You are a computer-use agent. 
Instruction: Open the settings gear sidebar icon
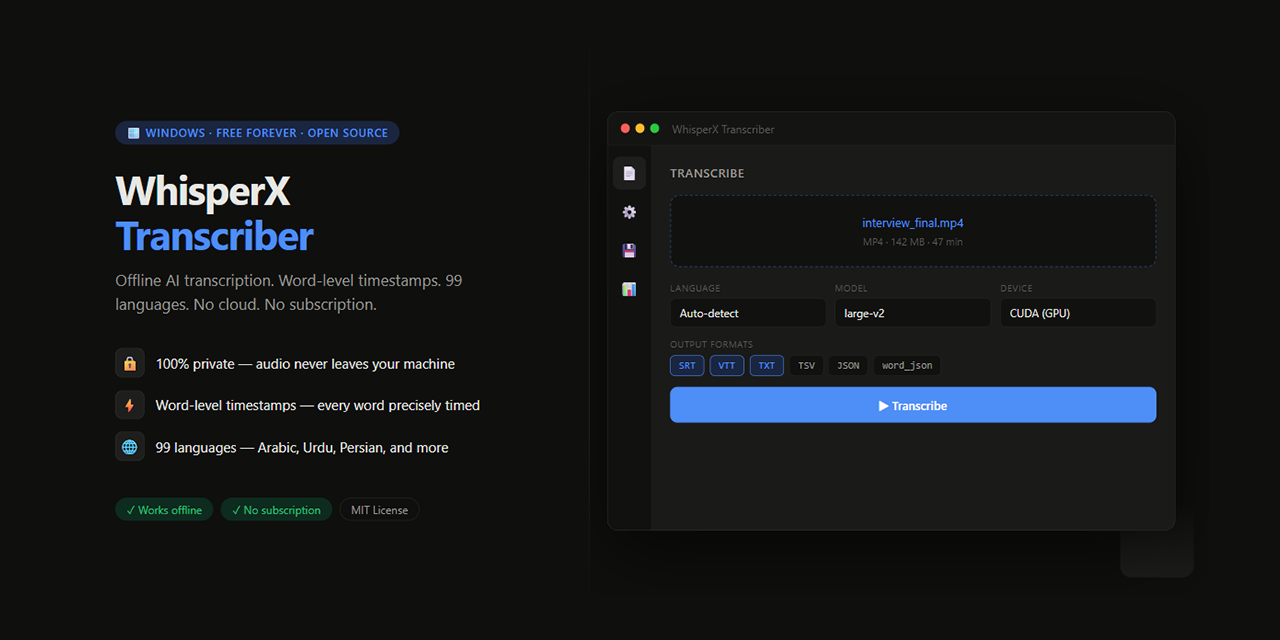point(629,212)
